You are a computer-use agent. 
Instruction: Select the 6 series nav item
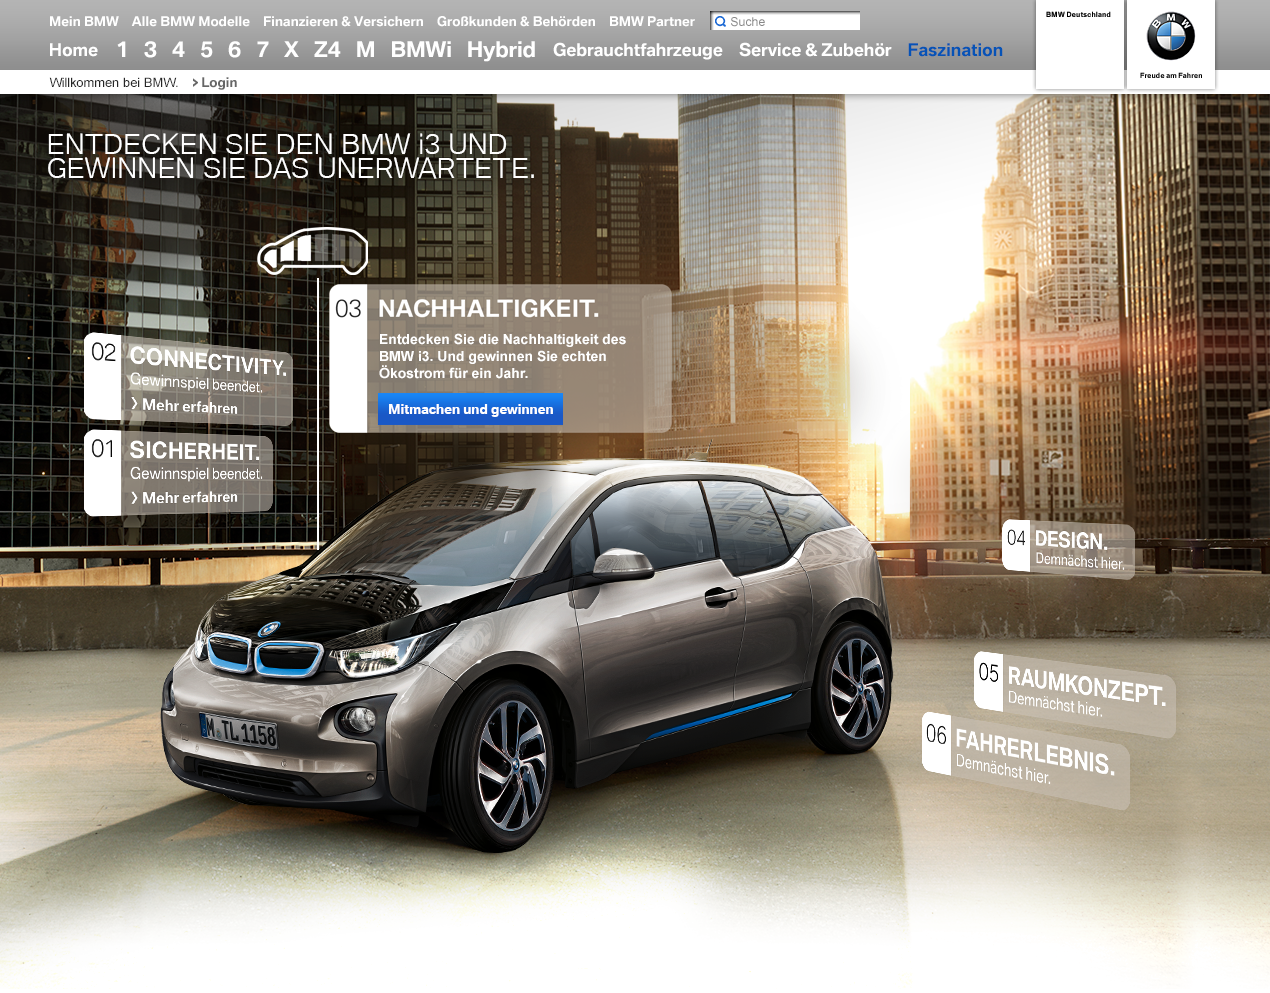click(234, 50)
